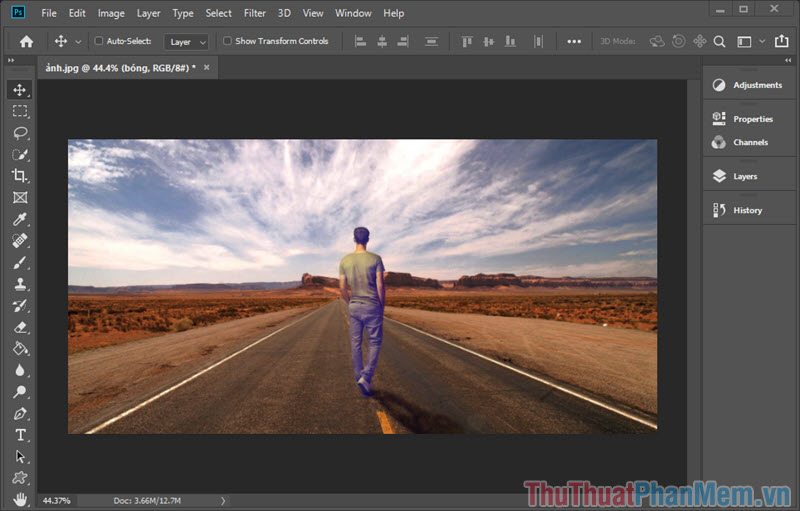Open the Image menu

coord(111,13)
